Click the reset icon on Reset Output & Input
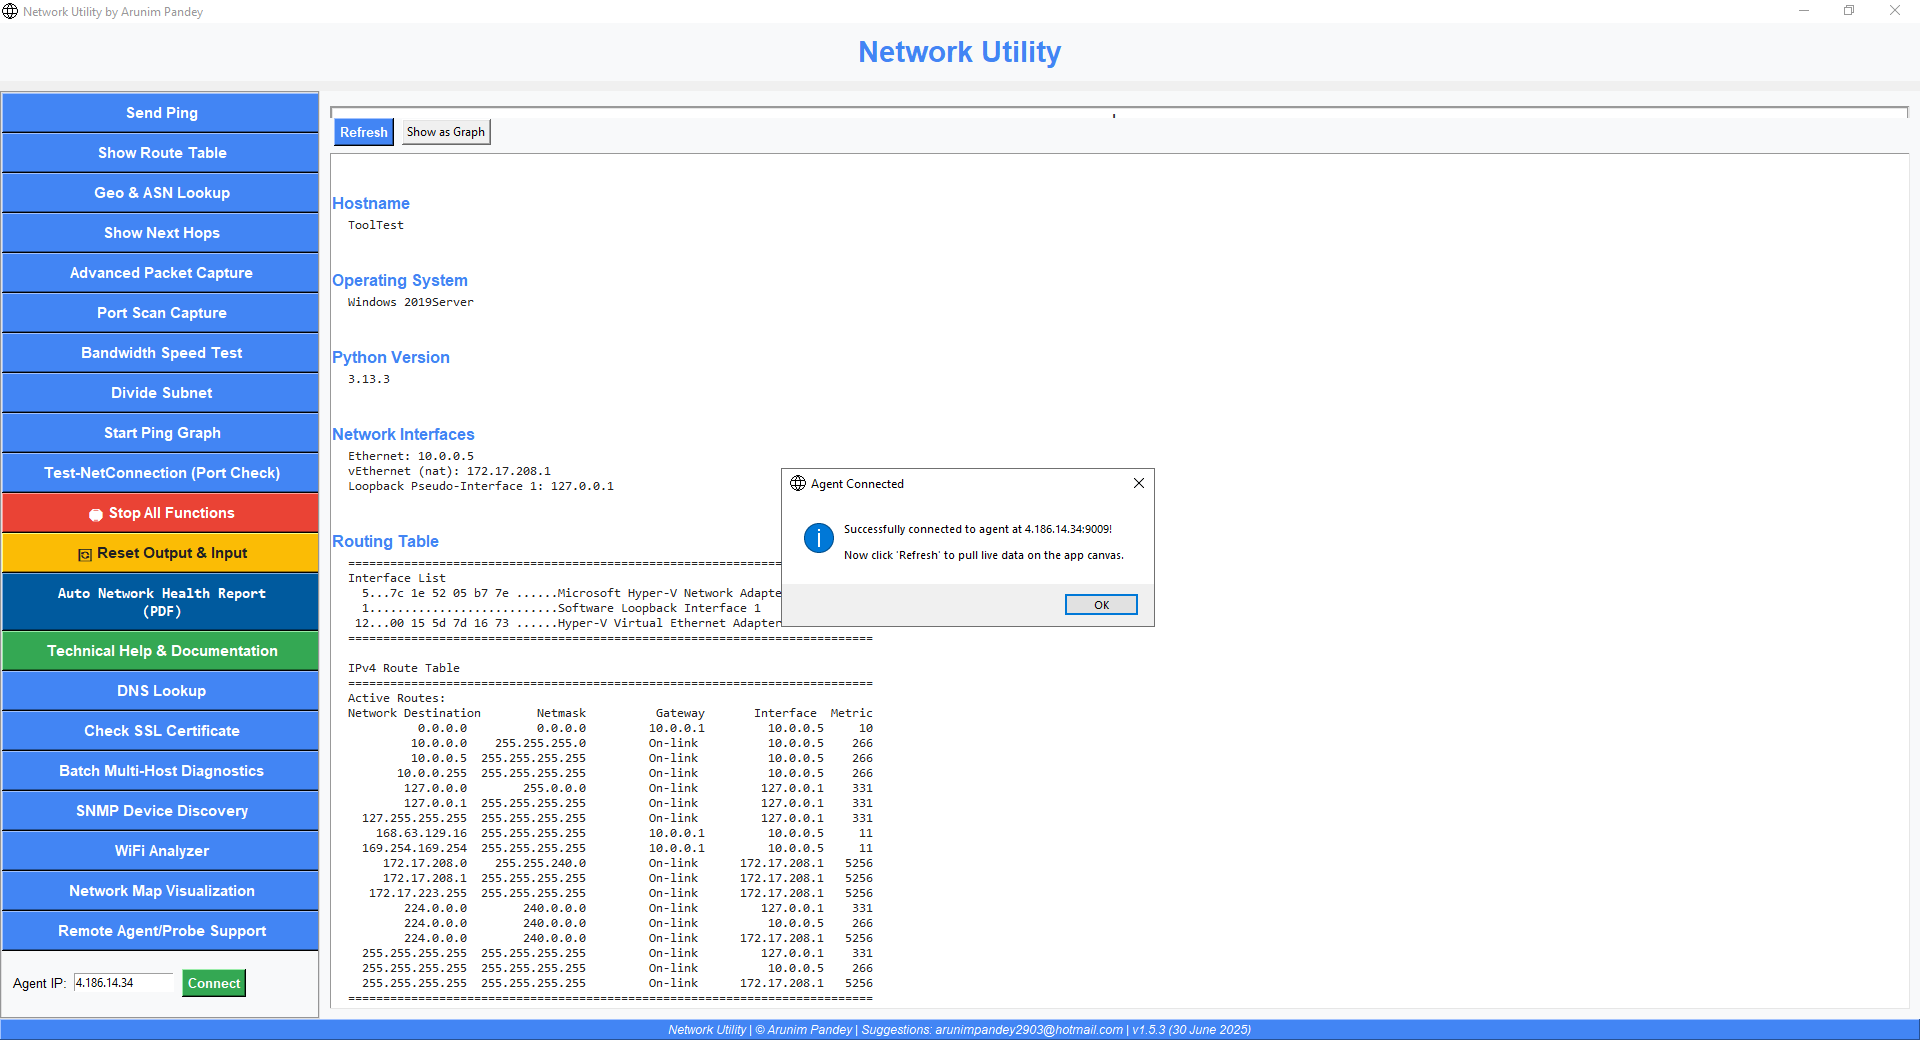This screenshot has height=1040, width=1920. pyautogui.click(x=84, y=553)
